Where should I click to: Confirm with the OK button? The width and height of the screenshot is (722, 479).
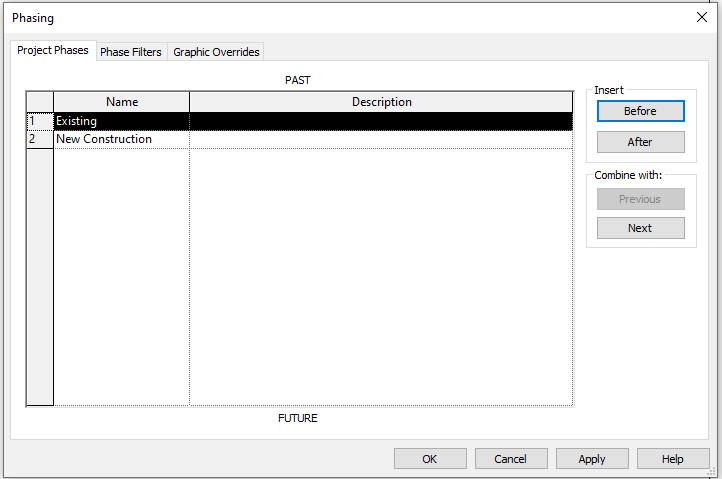point(430,459)
